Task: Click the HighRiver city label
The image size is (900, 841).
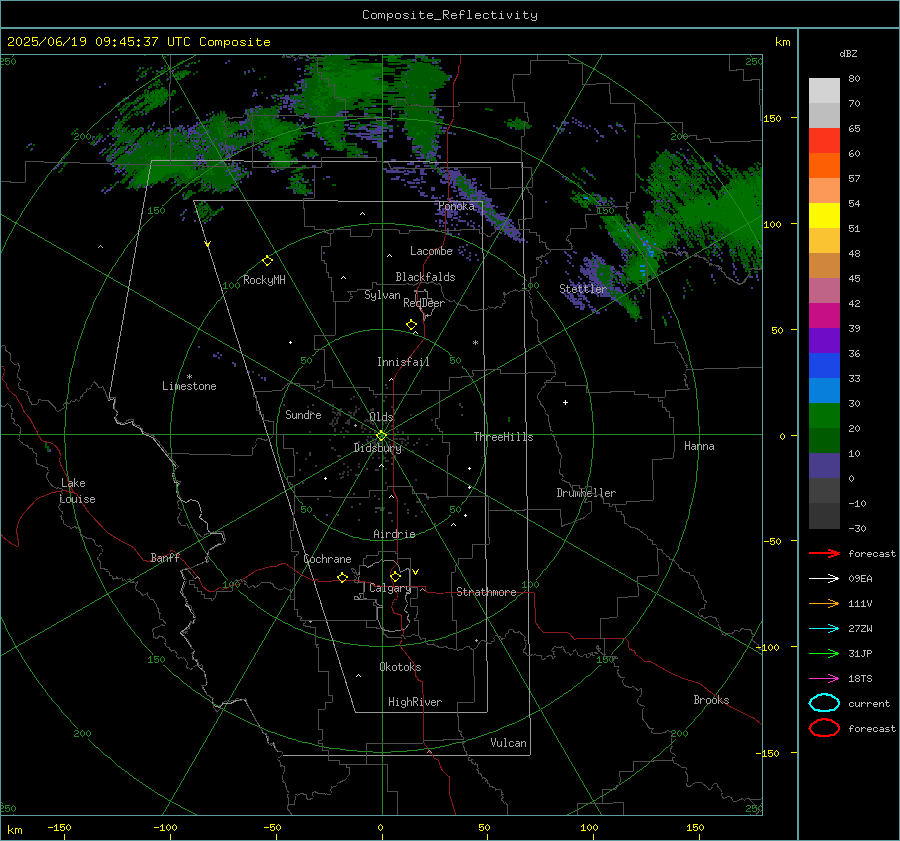Action: click(x=415, y=702)
